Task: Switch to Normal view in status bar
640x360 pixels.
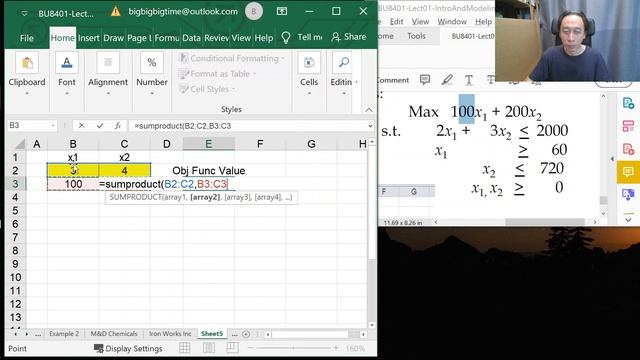Action: (184, 348)
